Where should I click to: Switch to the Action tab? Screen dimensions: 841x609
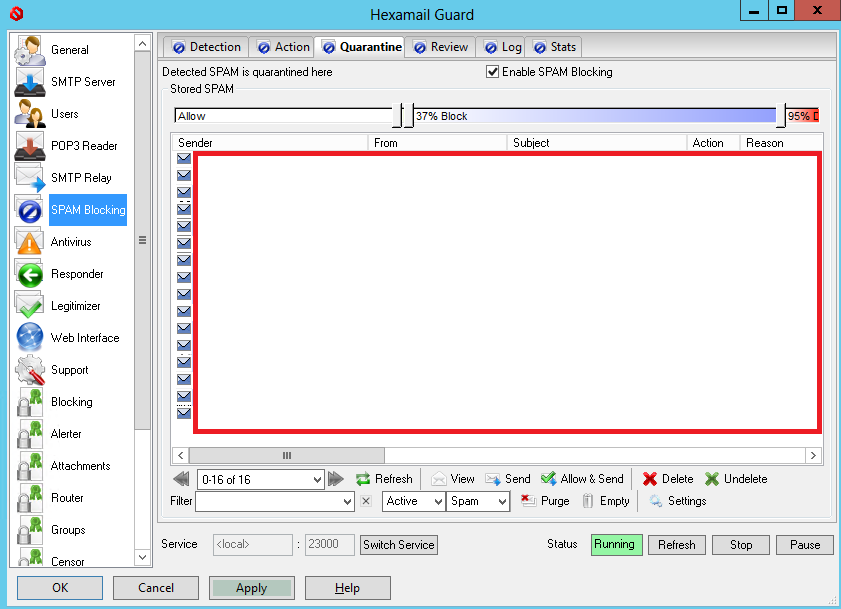point(283,47)
